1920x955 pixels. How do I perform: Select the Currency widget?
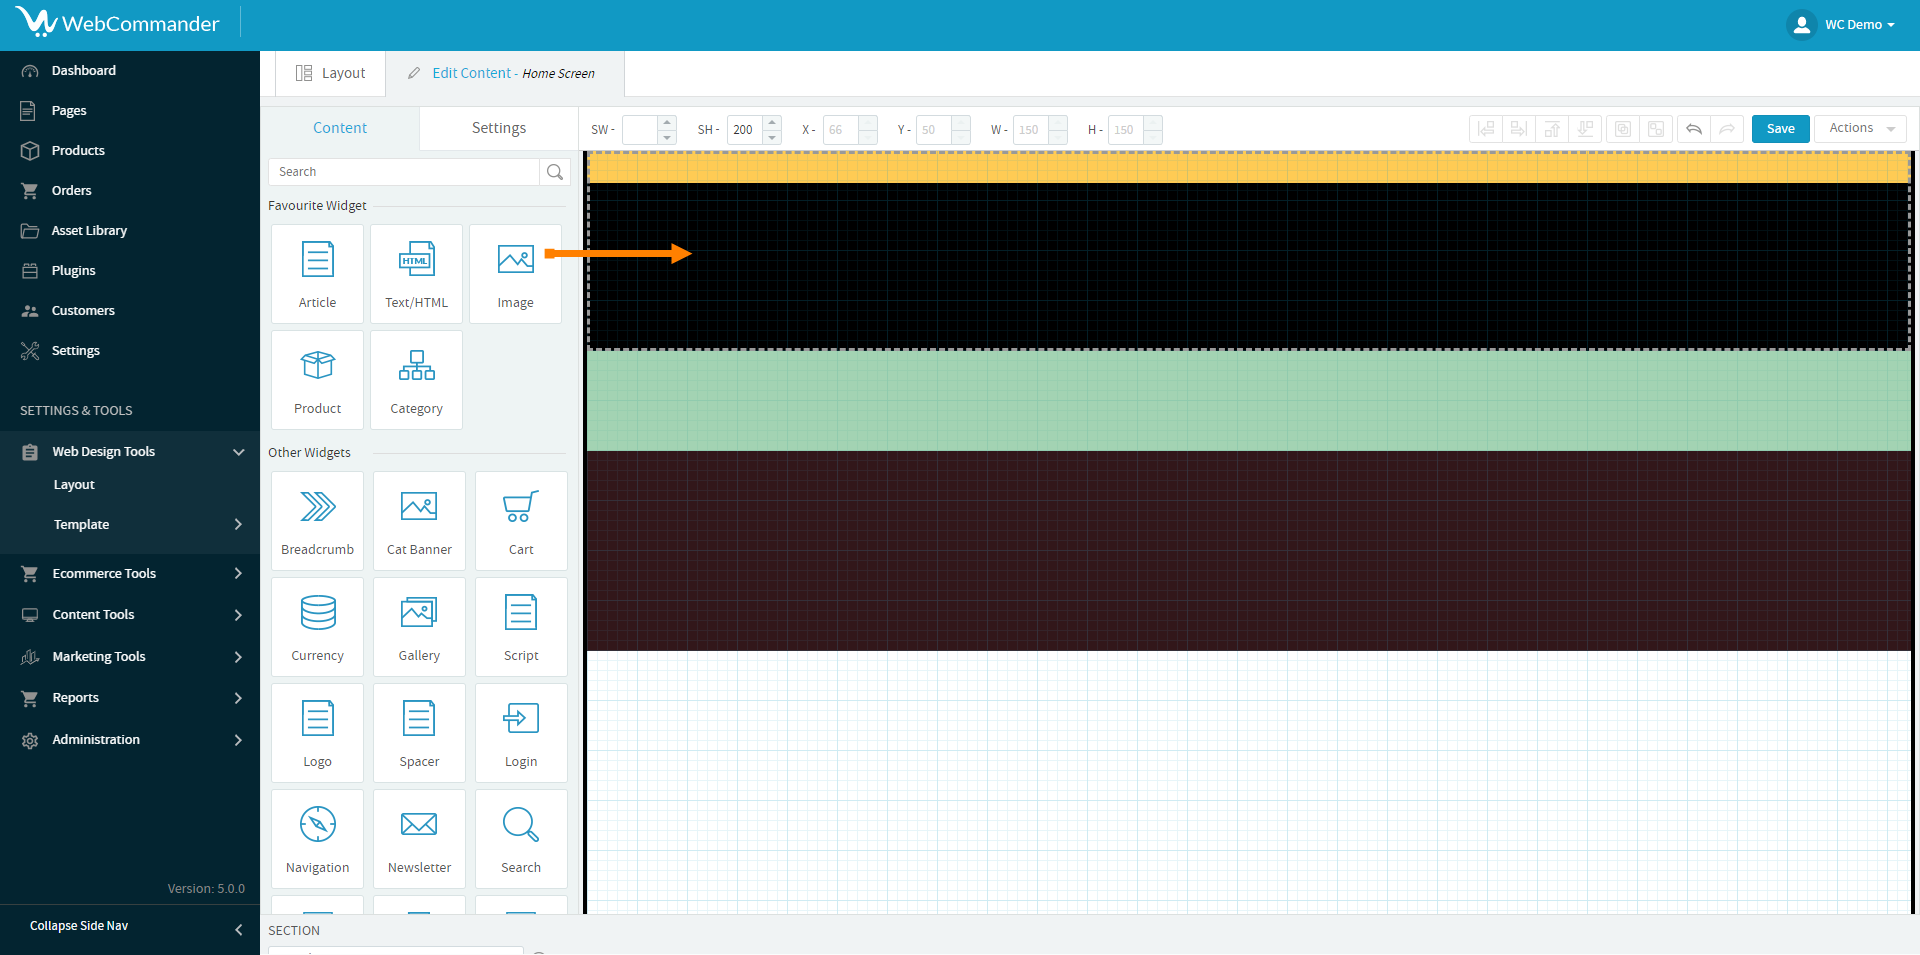pos(317,627)
